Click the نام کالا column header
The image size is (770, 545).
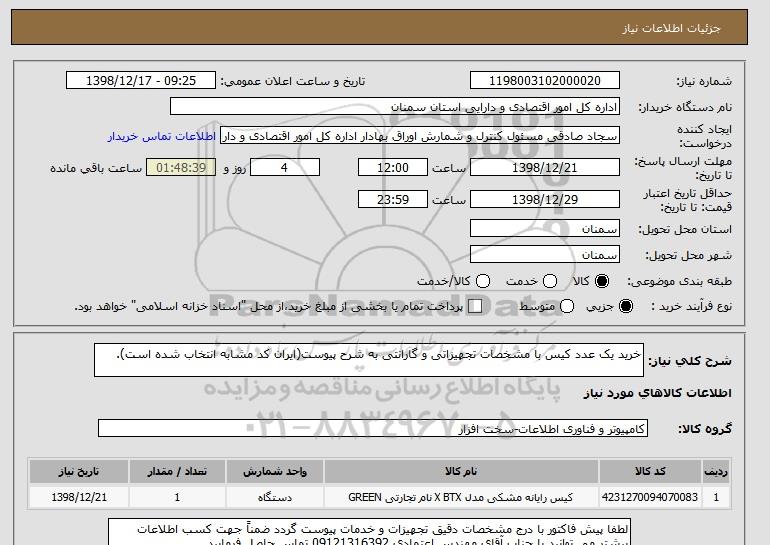coord(461,471)
